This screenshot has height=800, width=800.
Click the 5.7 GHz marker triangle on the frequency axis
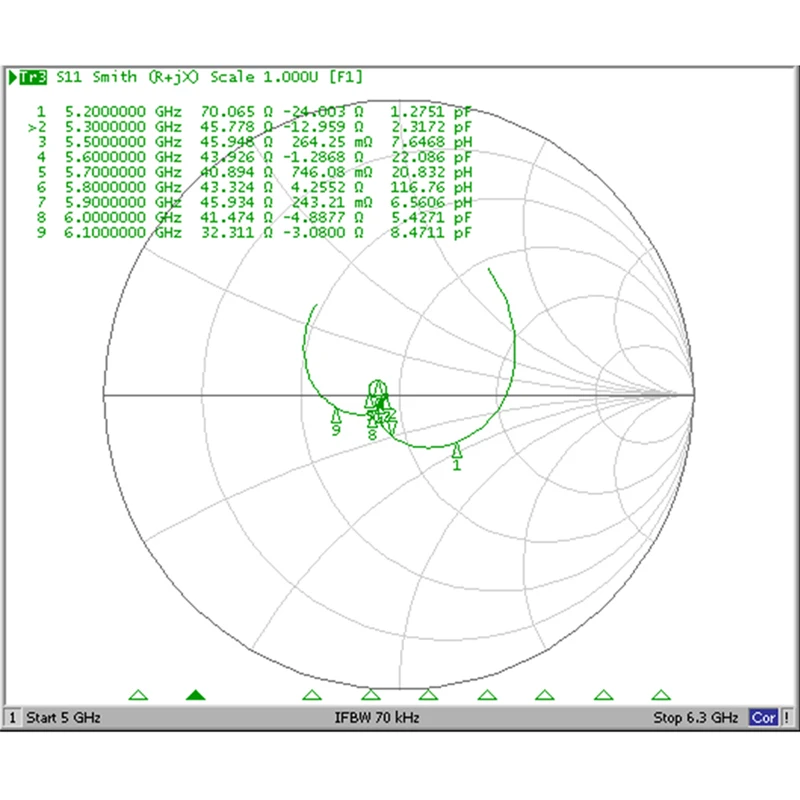[428, 695]
